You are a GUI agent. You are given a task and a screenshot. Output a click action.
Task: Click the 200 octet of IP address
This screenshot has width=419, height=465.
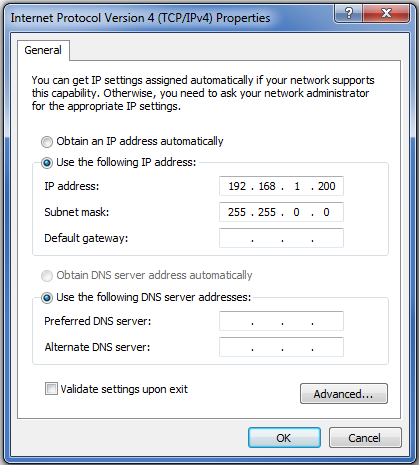pyautogui.click(x=326, y=186)
